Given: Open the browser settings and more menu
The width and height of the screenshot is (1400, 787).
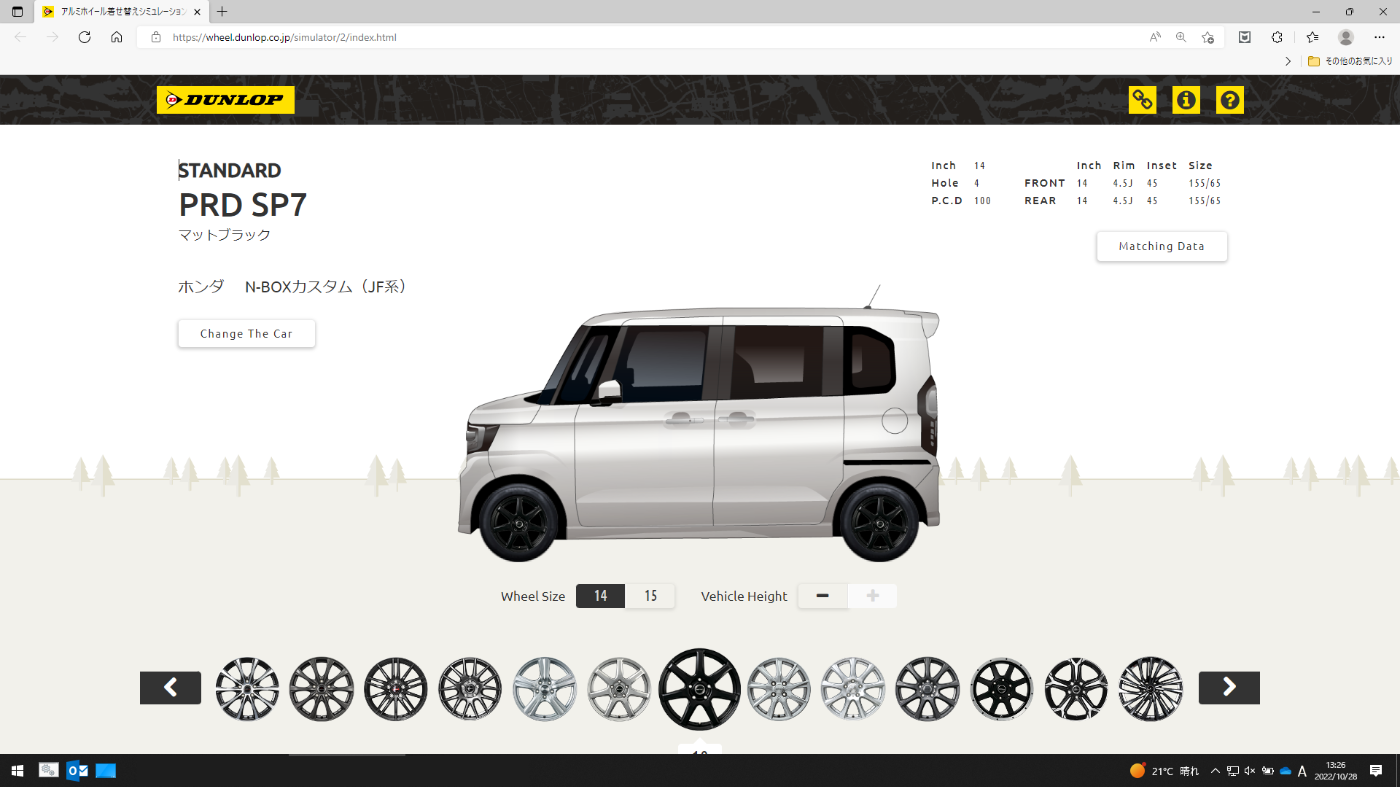Looking at the screenshot, I should click(x=1379, y=37).
